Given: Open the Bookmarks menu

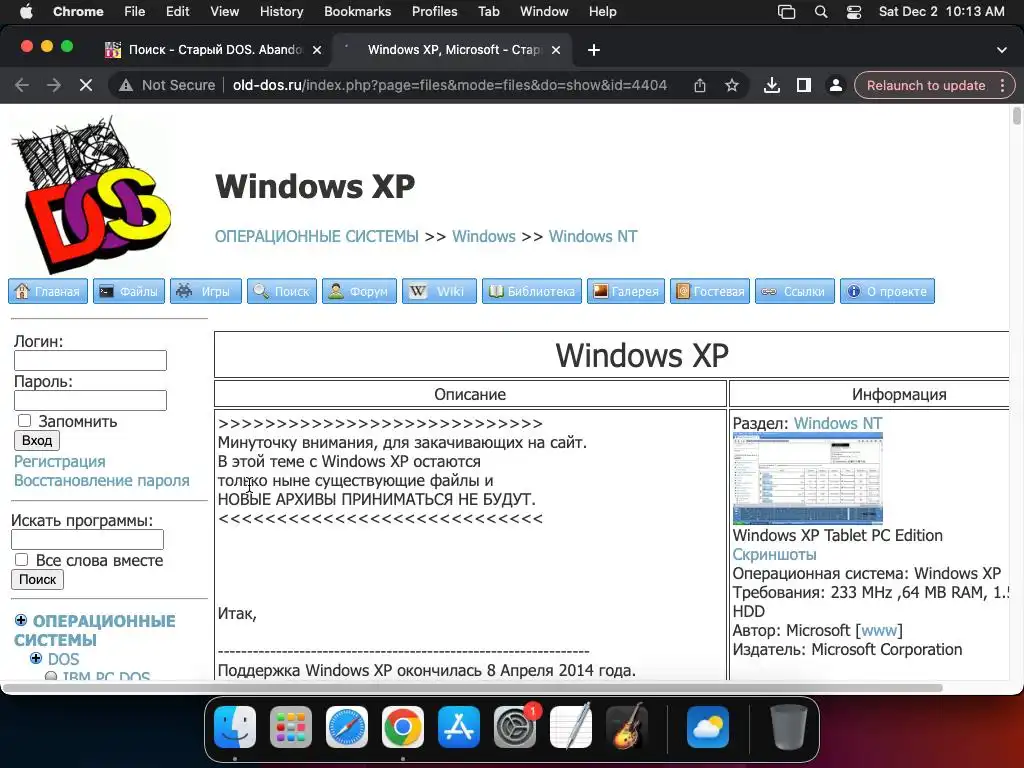Looking at the screenshot, I should click(357, 12).
